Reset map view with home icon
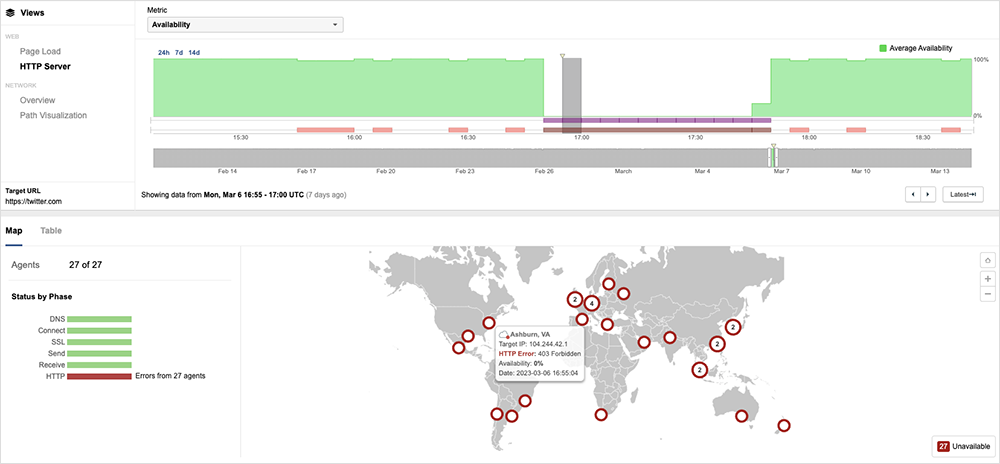 (x=988, y=260)
